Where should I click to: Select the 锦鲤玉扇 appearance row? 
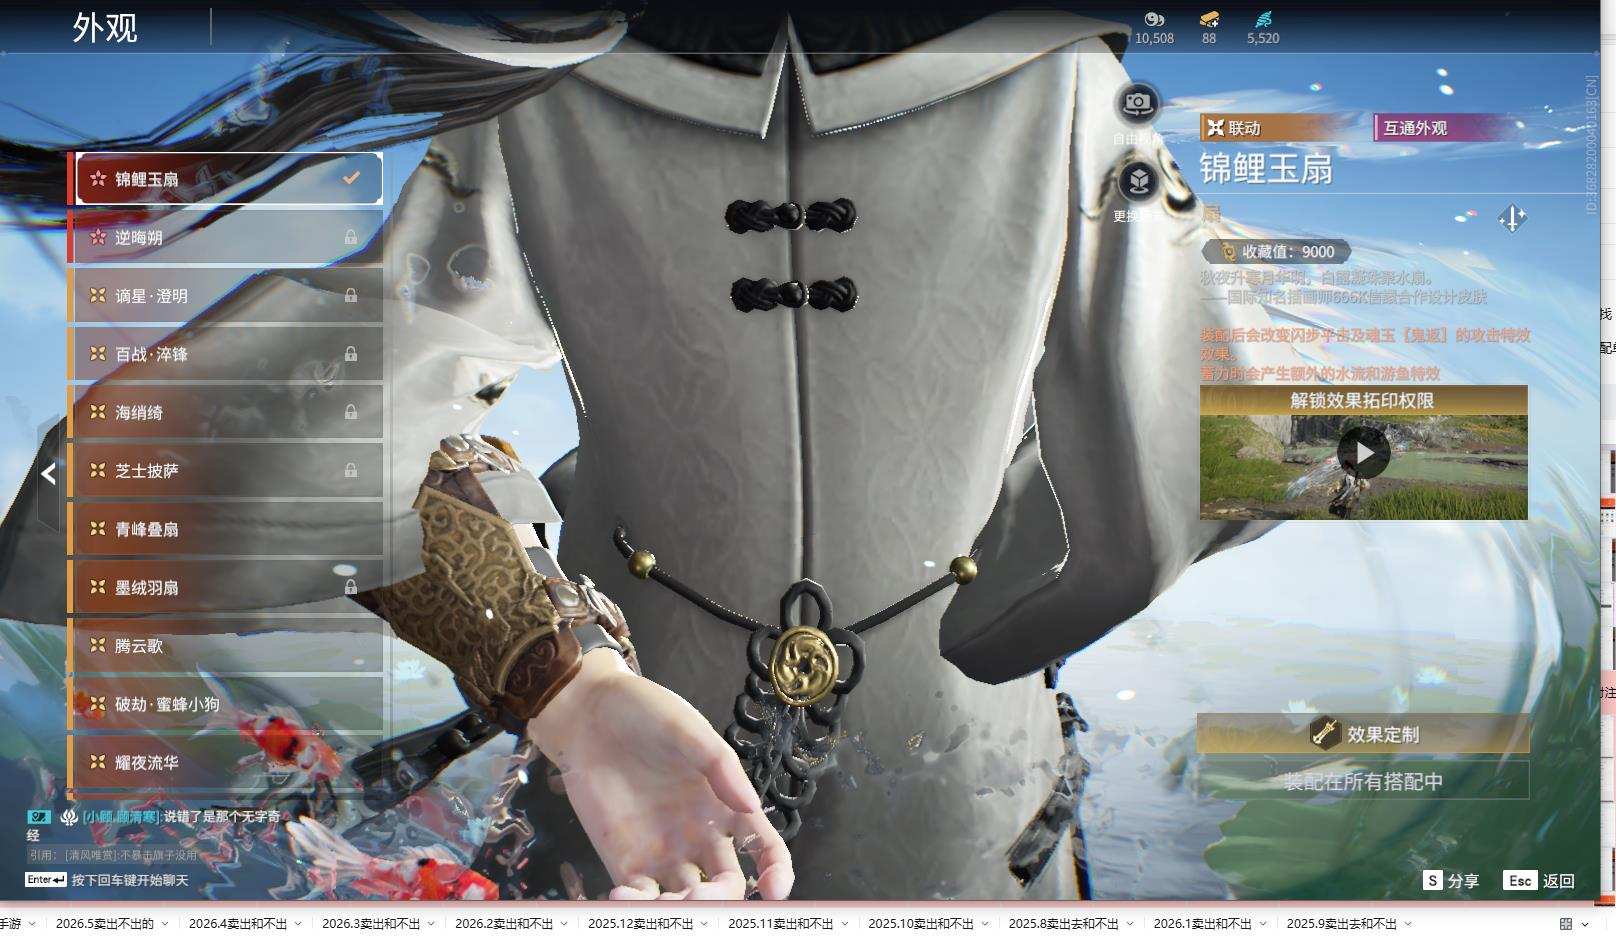(x=229, y=178)
